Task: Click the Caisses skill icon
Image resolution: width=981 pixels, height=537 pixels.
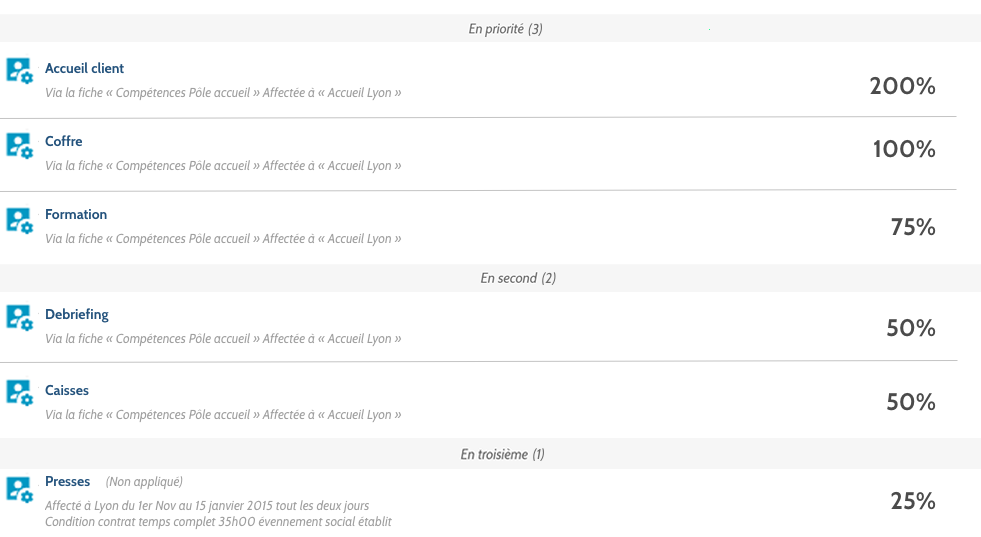Action: coord(19,392)
